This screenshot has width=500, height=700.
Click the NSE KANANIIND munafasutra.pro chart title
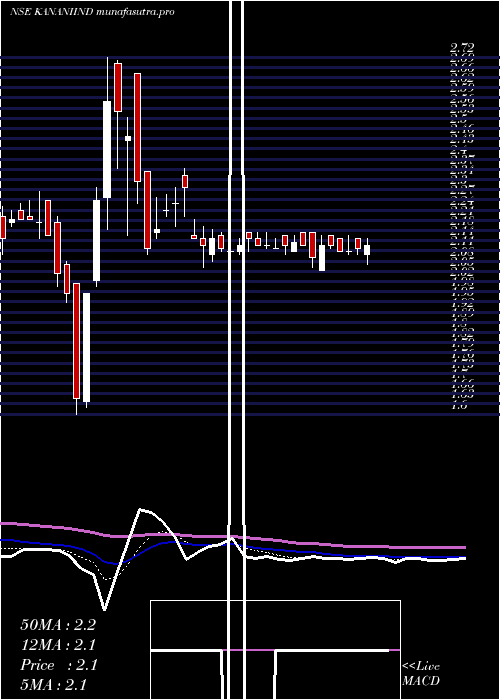[92, 12]
